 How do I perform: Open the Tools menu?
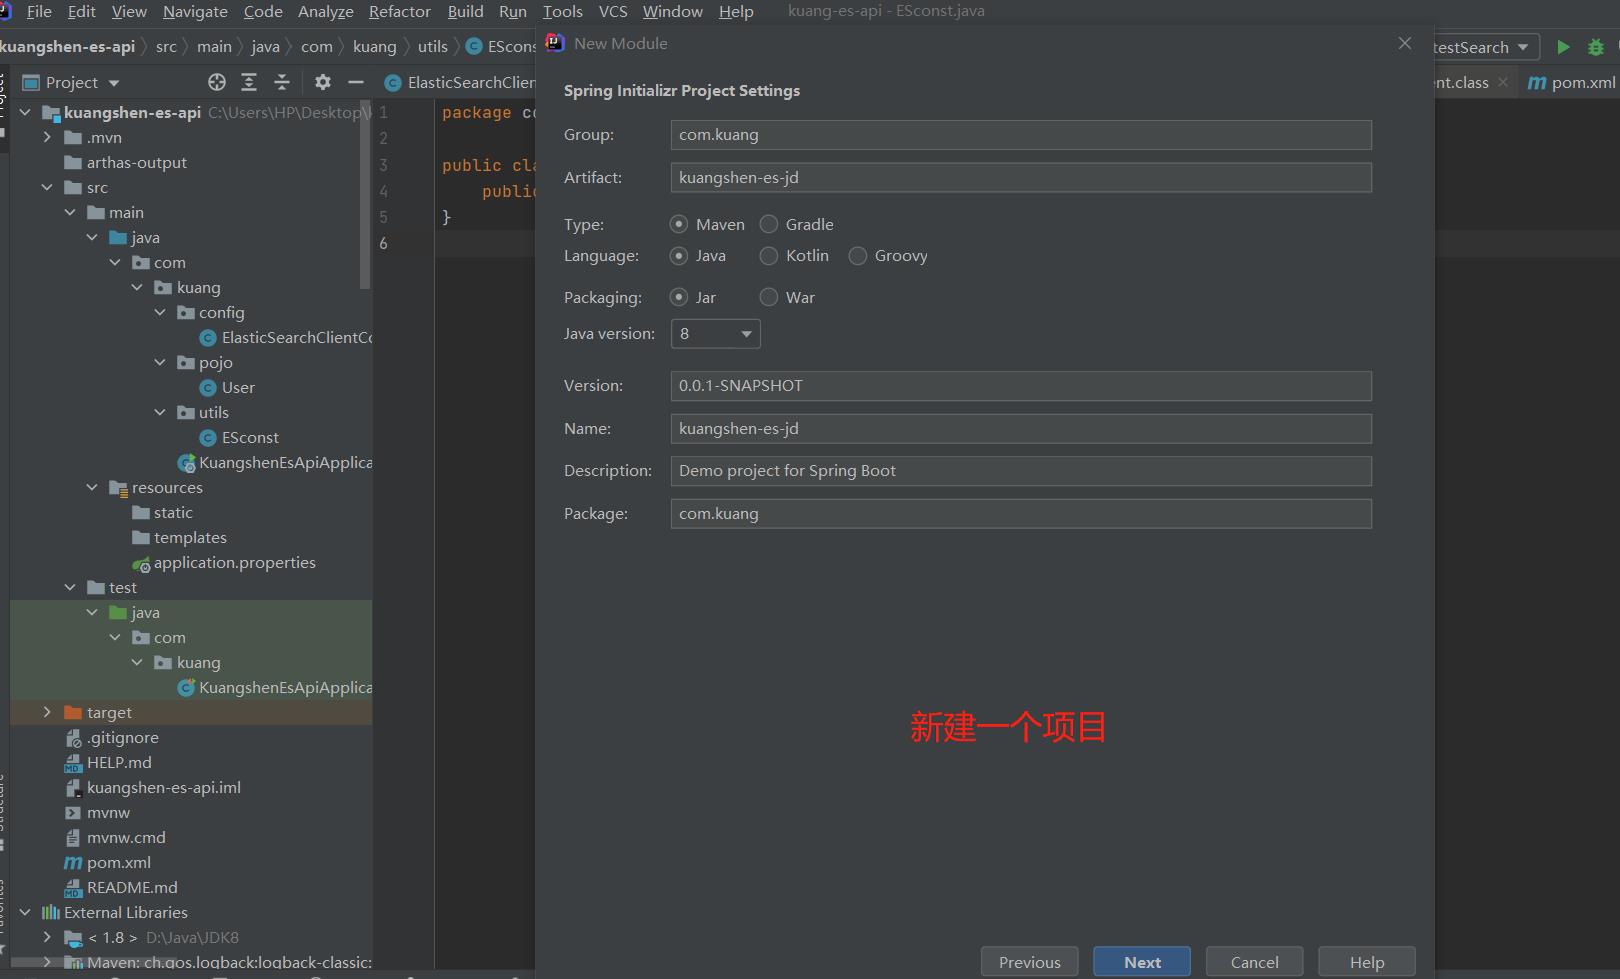click(x=562, y=11)
